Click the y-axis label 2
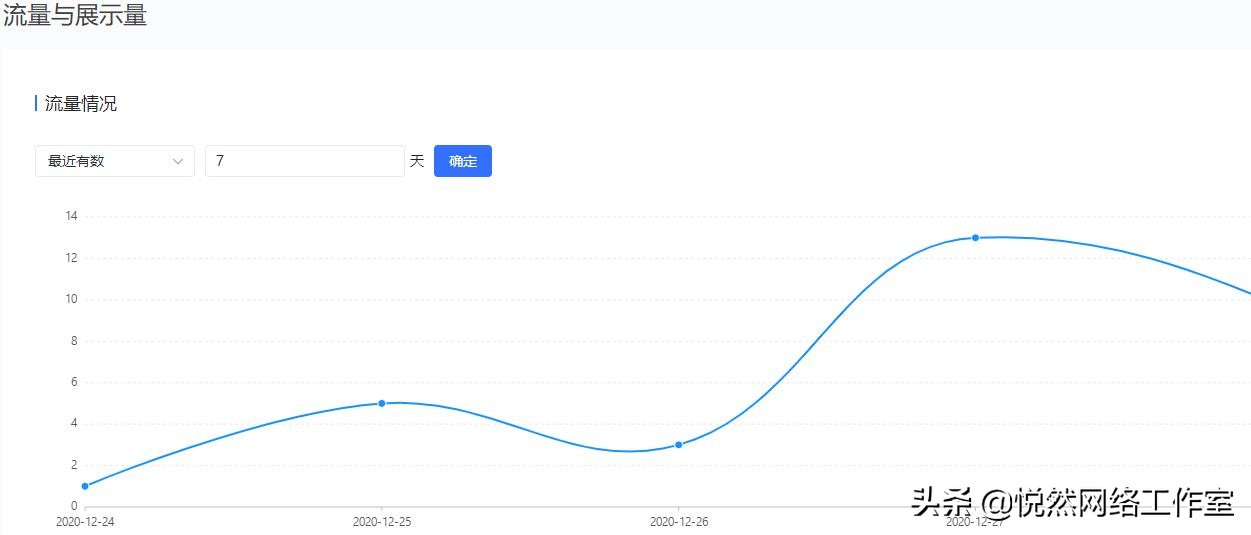Viewport: 1251px width, 535px height. pyautogui.click(x=73, y=465)
